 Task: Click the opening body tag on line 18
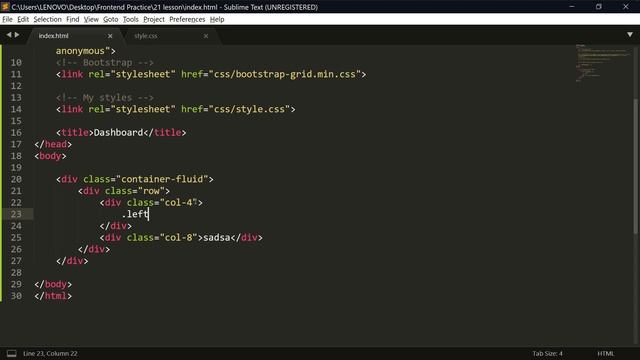coord(50,156)
